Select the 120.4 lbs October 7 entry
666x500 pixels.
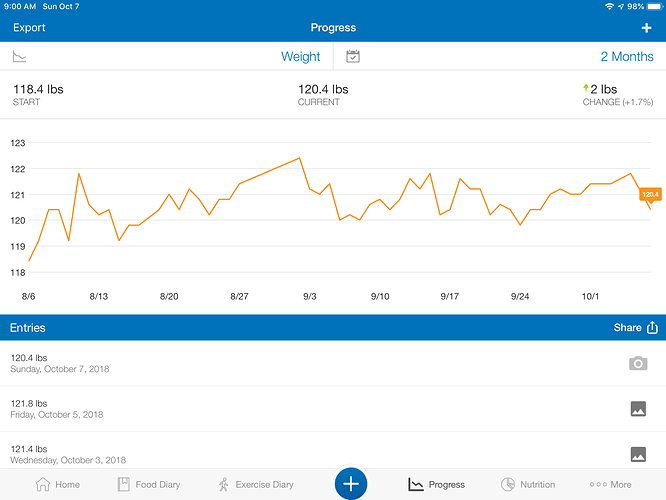[x=333, y=363]
